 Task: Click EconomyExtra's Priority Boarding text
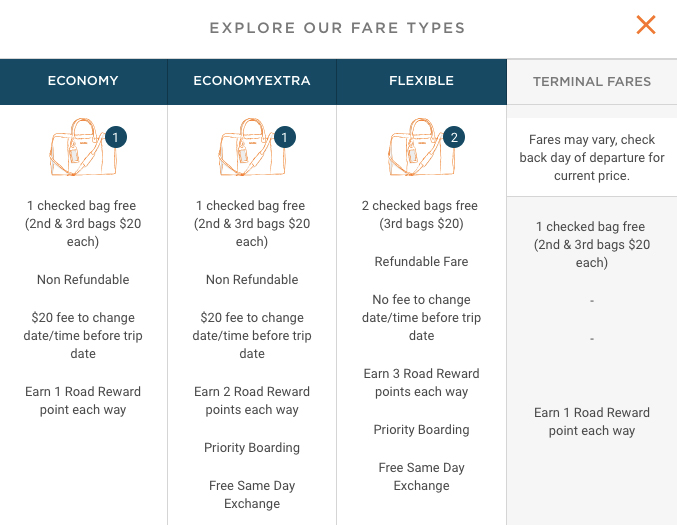pyautogui.click(x=252, y=448)
